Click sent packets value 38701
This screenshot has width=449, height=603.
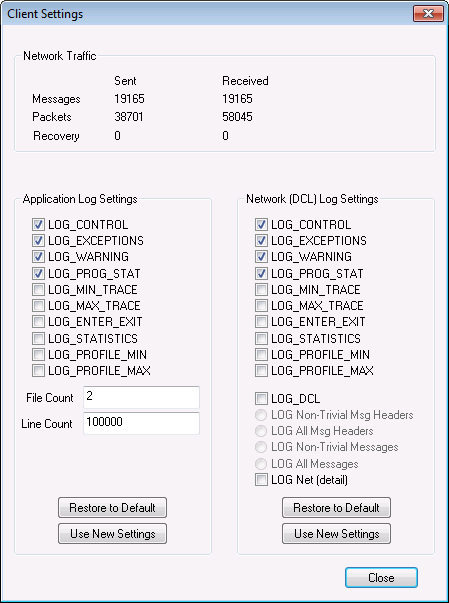pos(129,117)
